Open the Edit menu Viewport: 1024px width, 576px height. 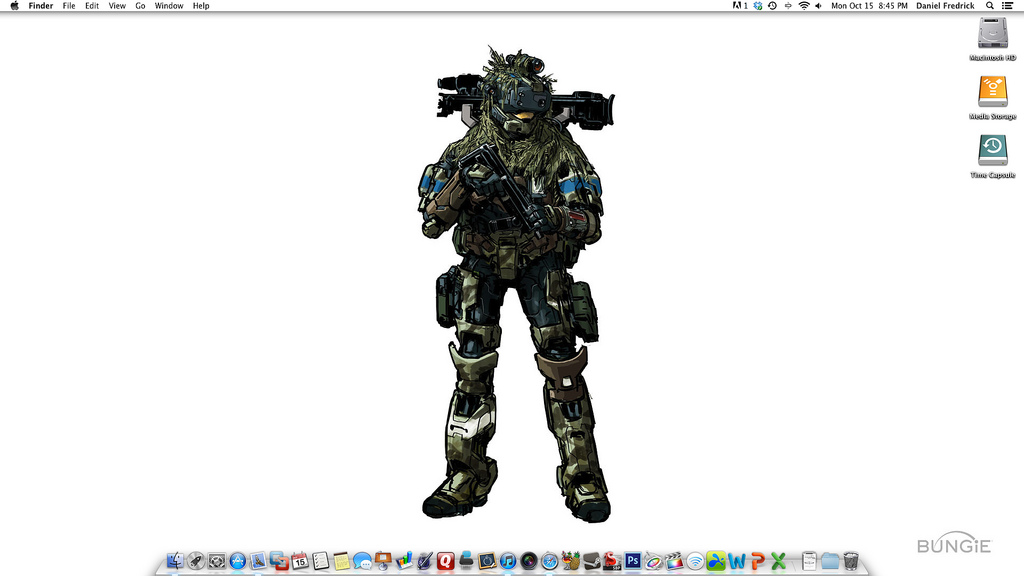click(x=92, y=6)
